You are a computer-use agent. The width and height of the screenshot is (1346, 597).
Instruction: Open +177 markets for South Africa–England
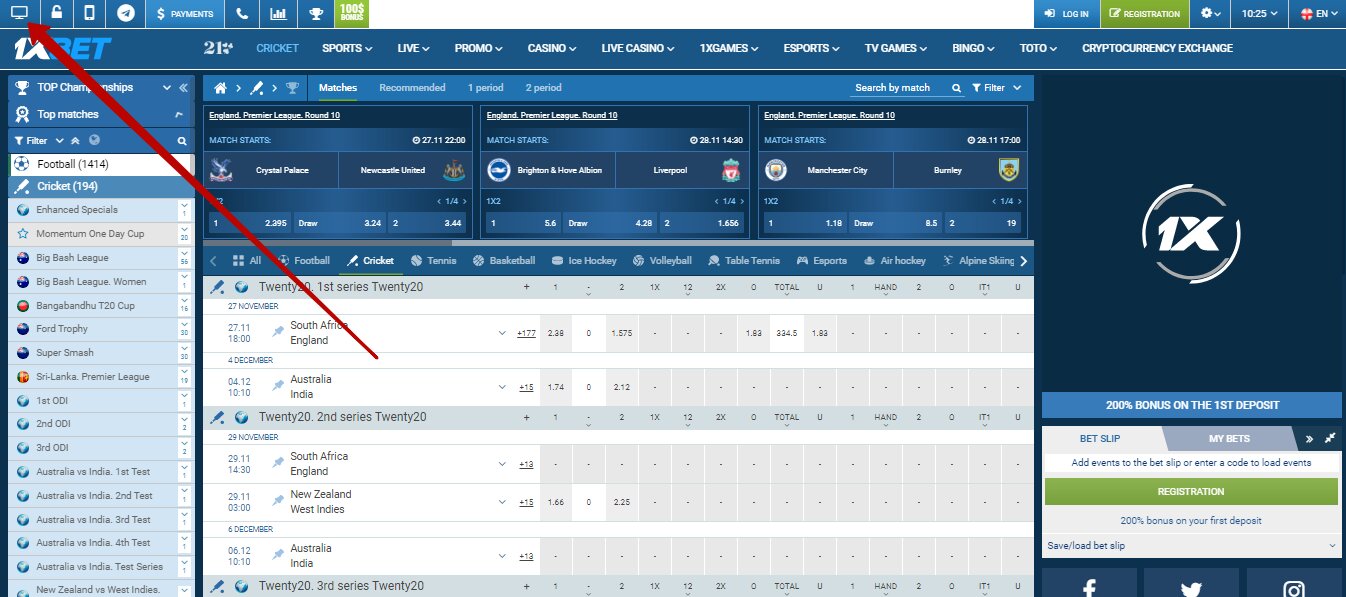526,333
